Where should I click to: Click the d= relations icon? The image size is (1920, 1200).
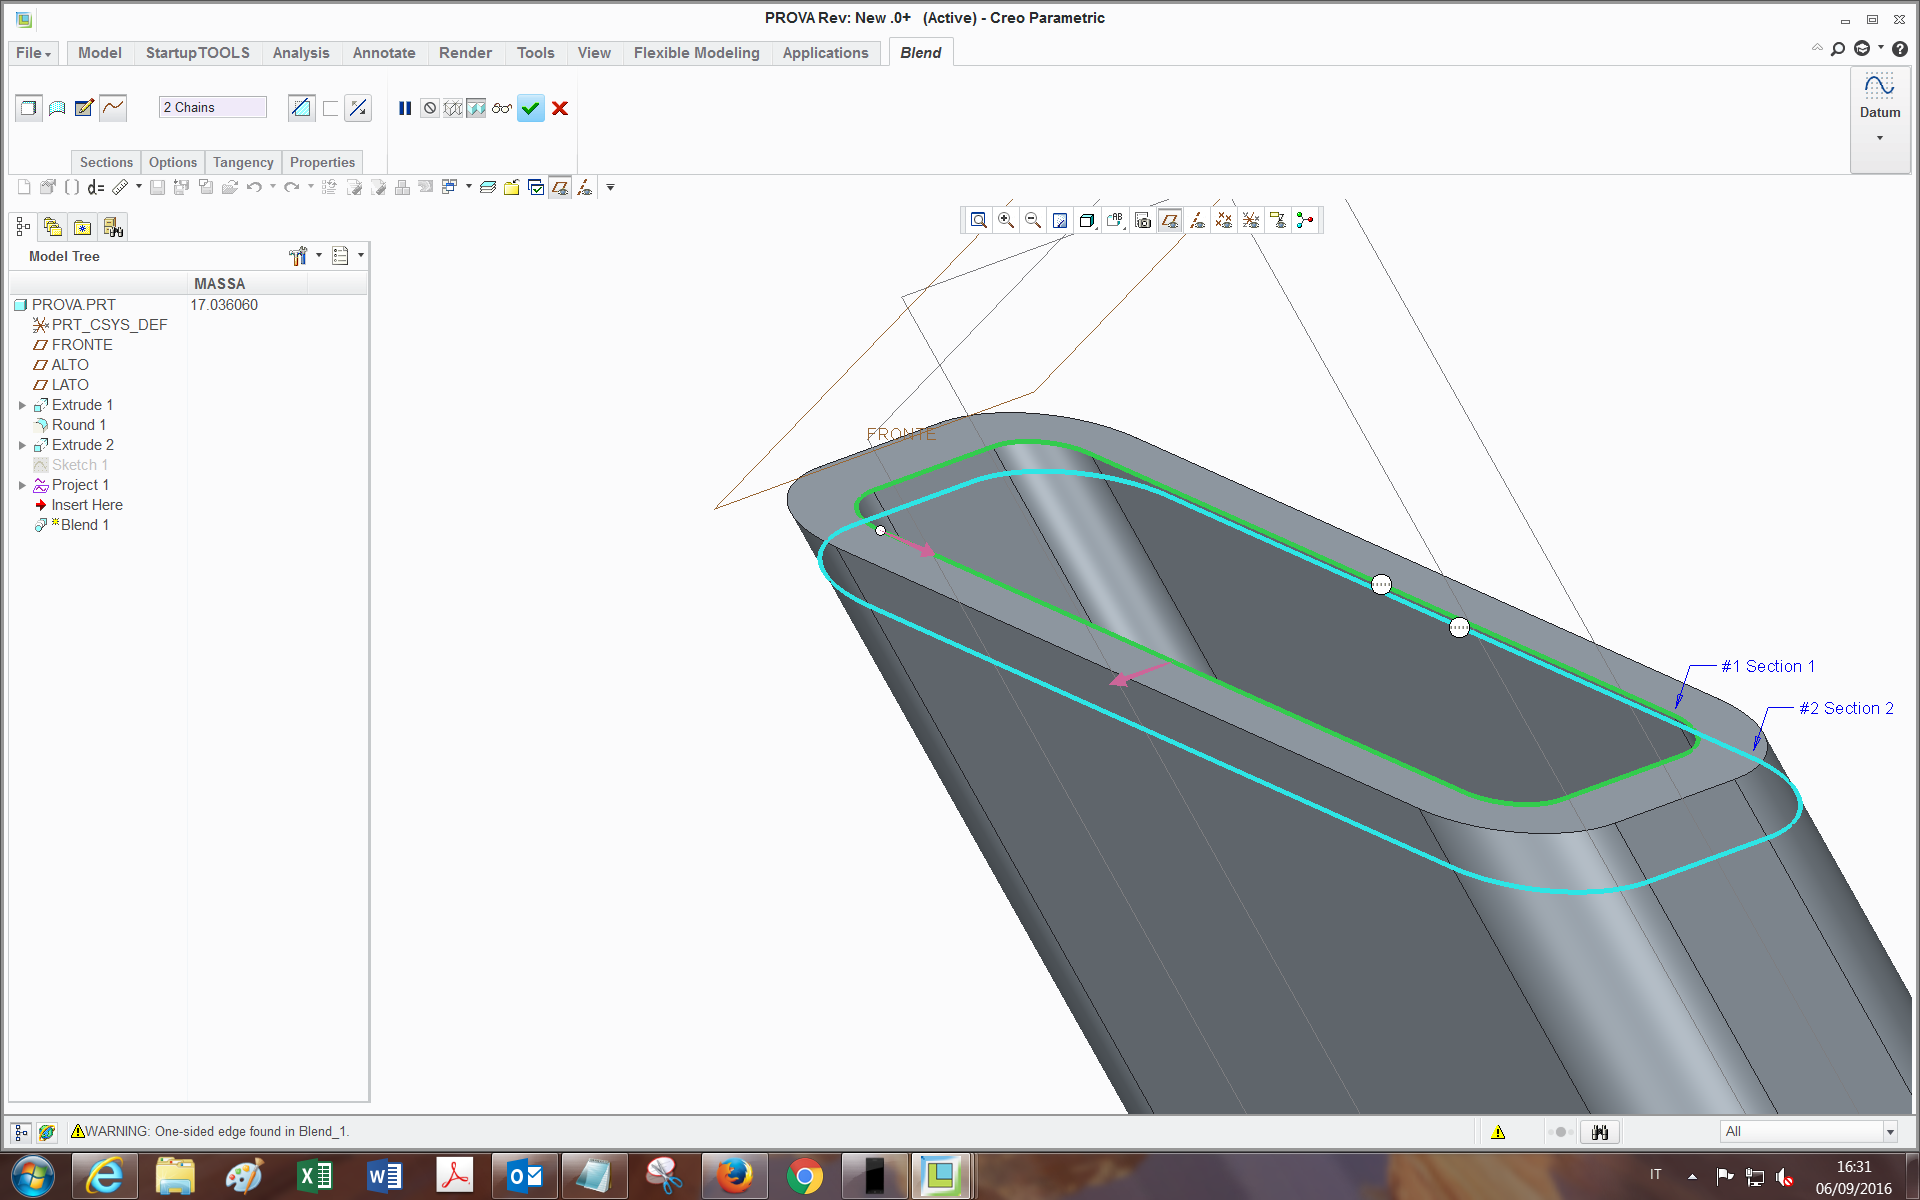tap(96, 187)
